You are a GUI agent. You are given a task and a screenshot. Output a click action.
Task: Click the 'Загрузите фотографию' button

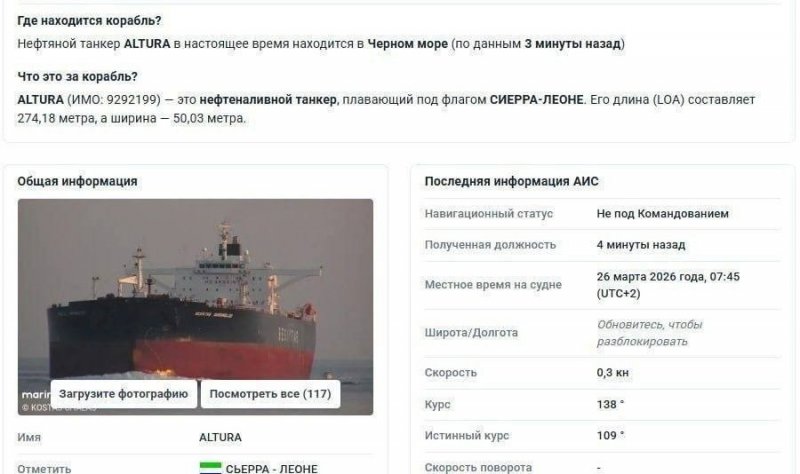(x=123, y=394)
